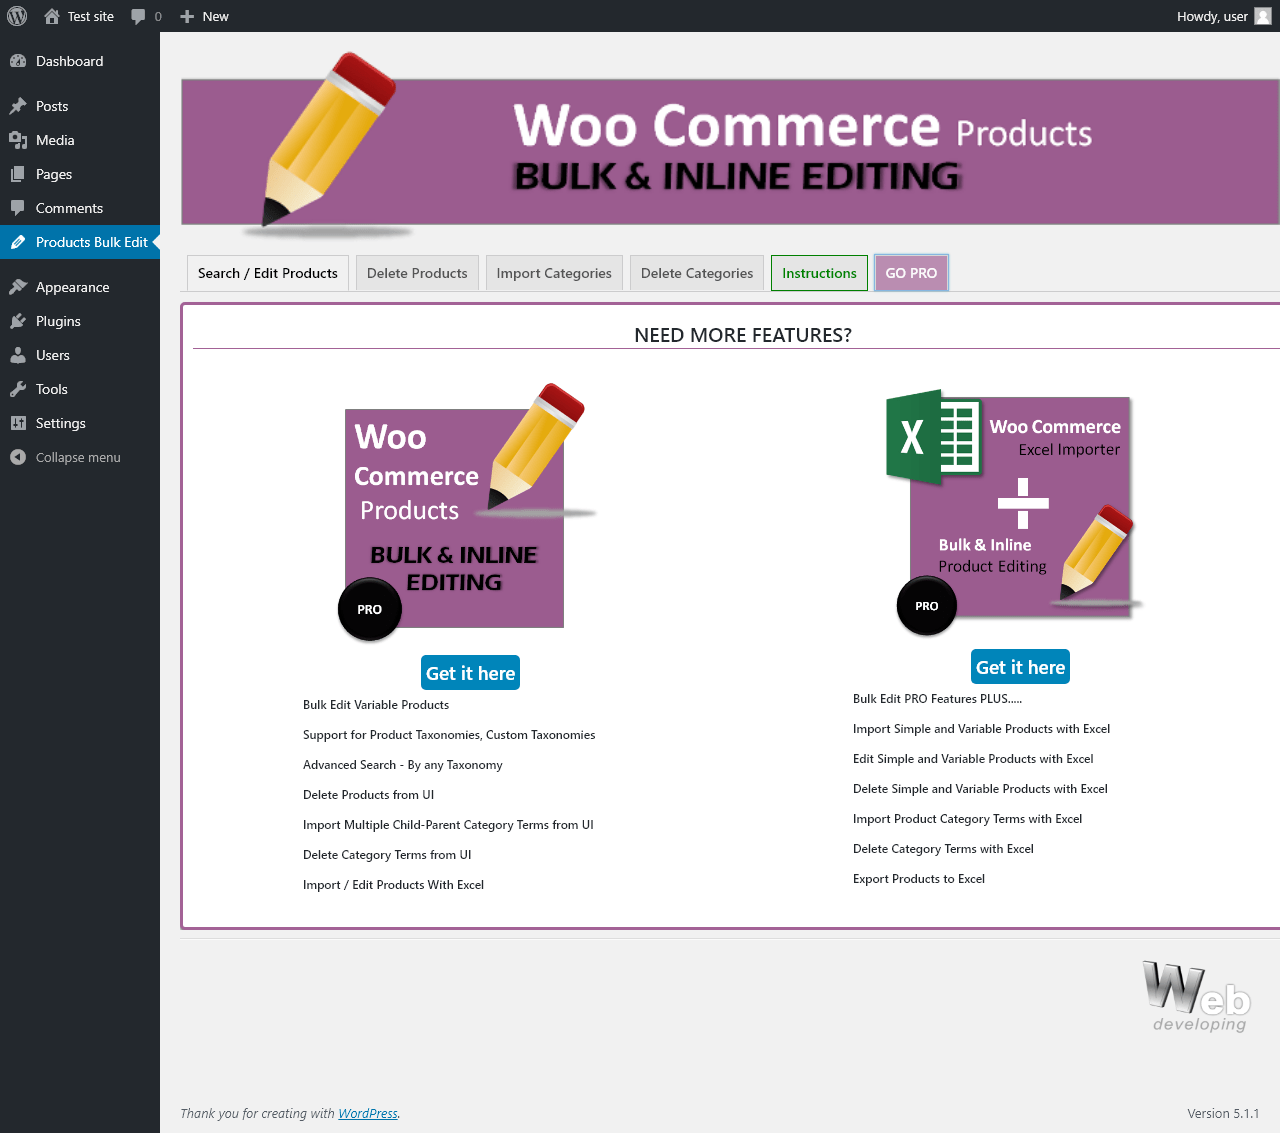Click the Dashboard gauge icon
1280x1133 pixels.
(x=18, y=61)
